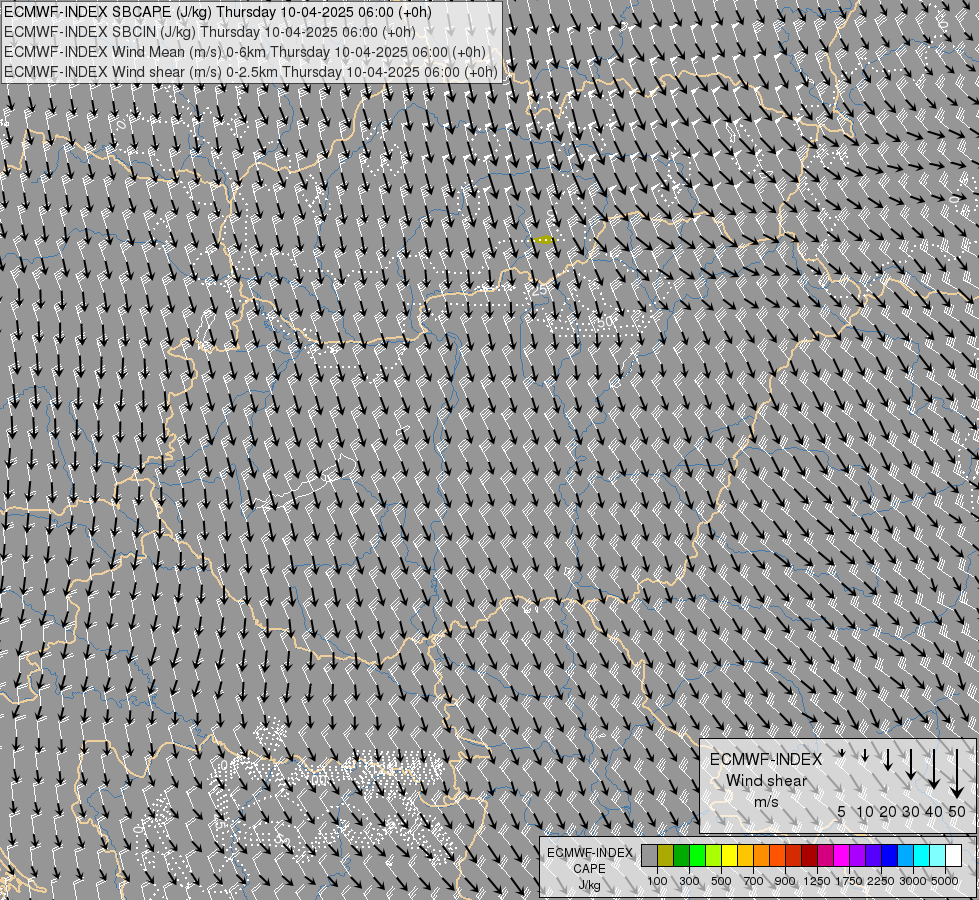The height and width of the screenshot is (900, 979).
Task: Select the amber CAPE legend swatch
Action: tap(745, 856)
